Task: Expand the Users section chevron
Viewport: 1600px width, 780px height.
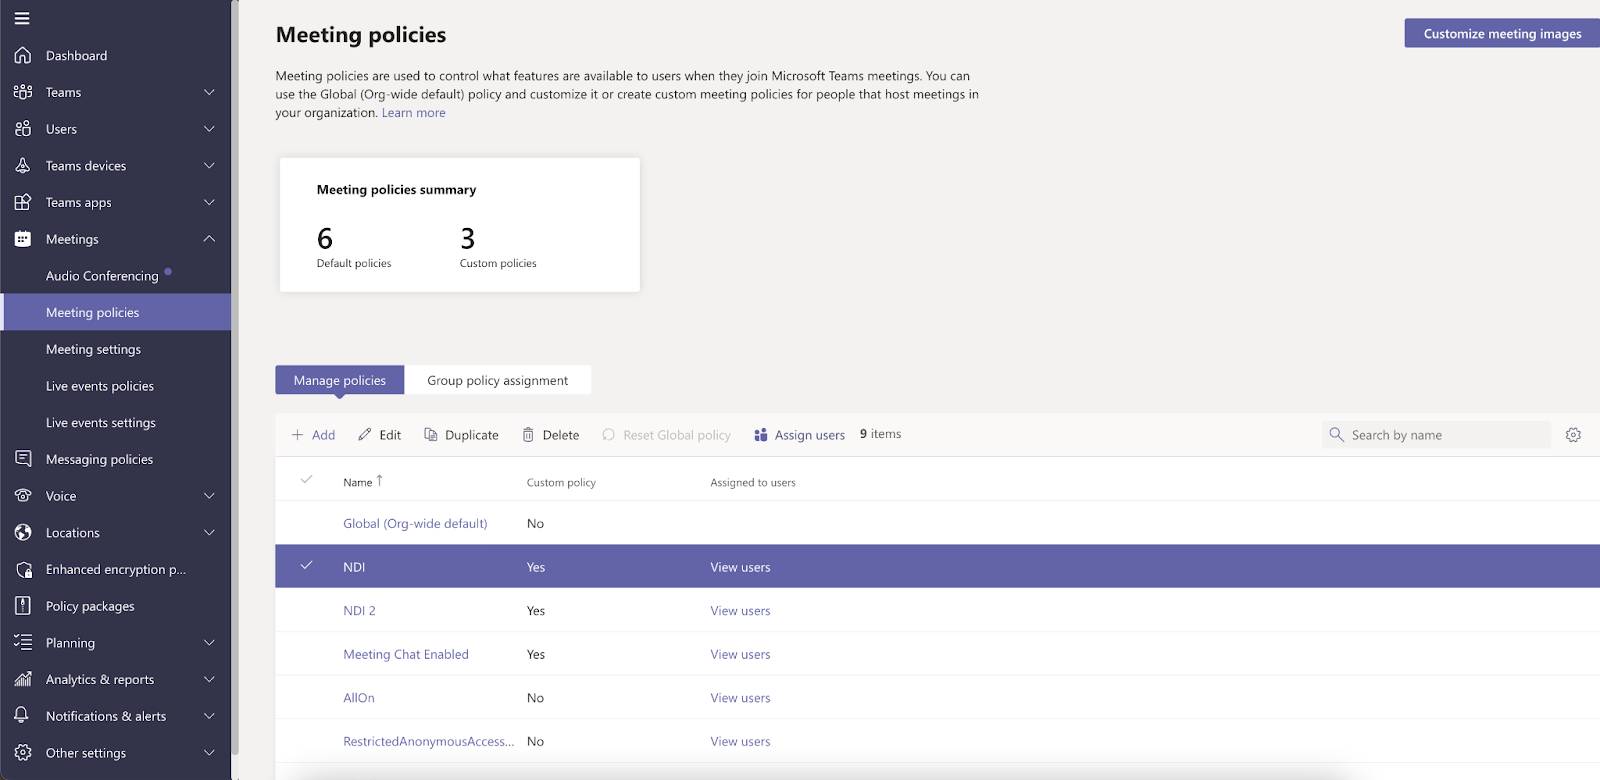Action: [x=209, y=129]
